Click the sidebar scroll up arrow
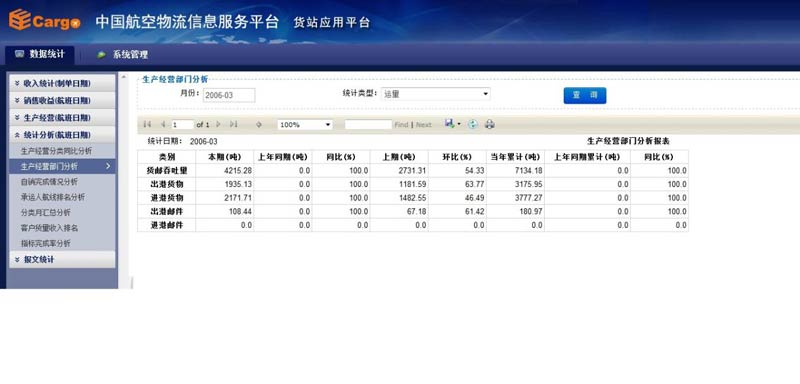800x384 pixels. point(123,77)
